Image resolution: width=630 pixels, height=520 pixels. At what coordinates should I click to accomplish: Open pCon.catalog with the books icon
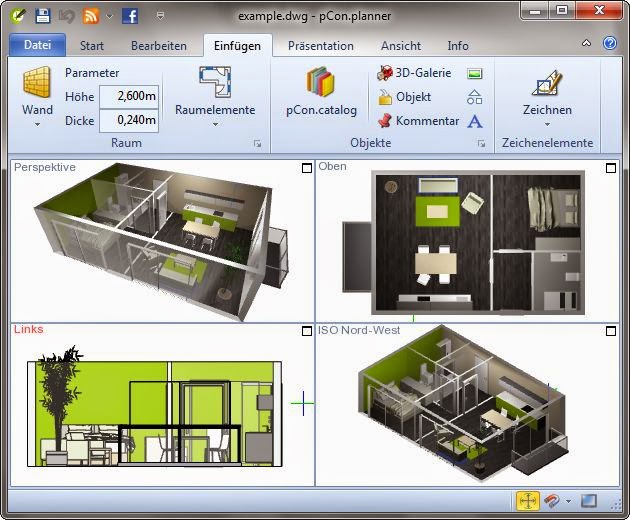point(321,82)
